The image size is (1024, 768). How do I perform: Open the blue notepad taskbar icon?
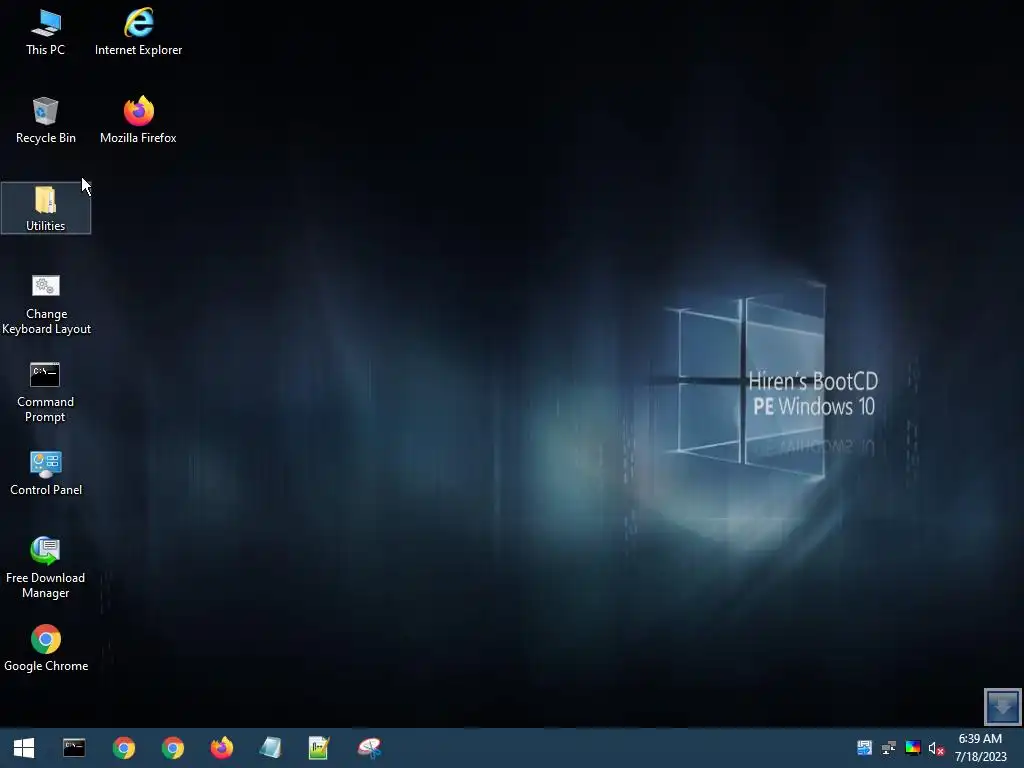point(270,748)
